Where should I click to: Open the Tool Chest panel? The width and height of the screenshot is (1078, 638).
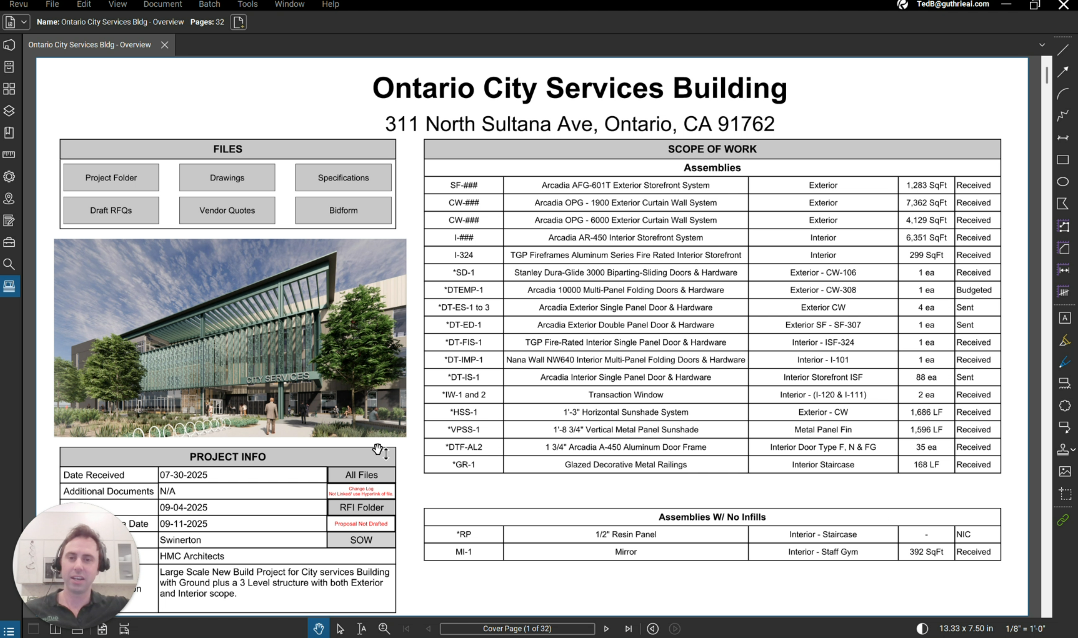[9, 242]
